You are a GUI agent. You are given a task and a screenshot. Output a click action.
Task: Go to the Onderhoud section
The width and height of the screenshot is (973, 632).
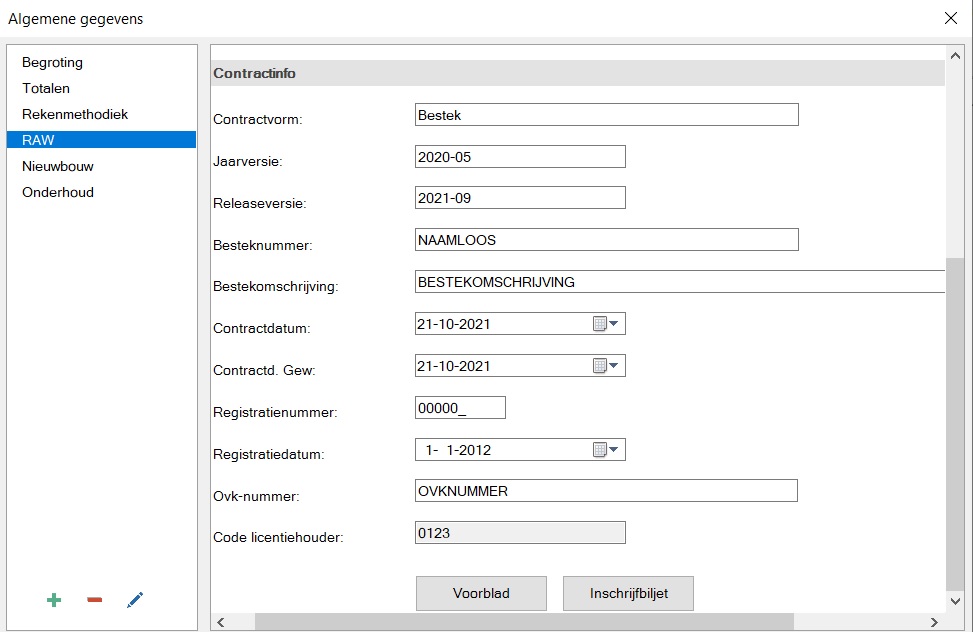click(x=58, y=192)
